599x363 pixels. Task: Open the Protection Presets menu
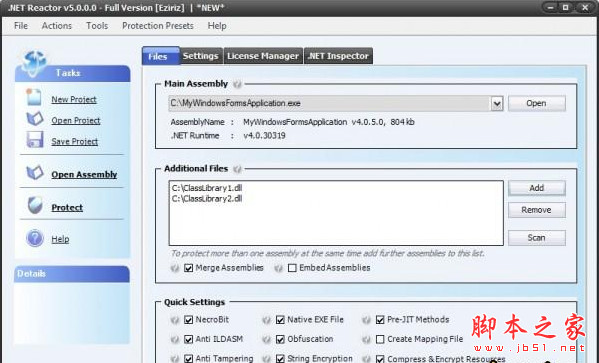(x=158, y=26)
